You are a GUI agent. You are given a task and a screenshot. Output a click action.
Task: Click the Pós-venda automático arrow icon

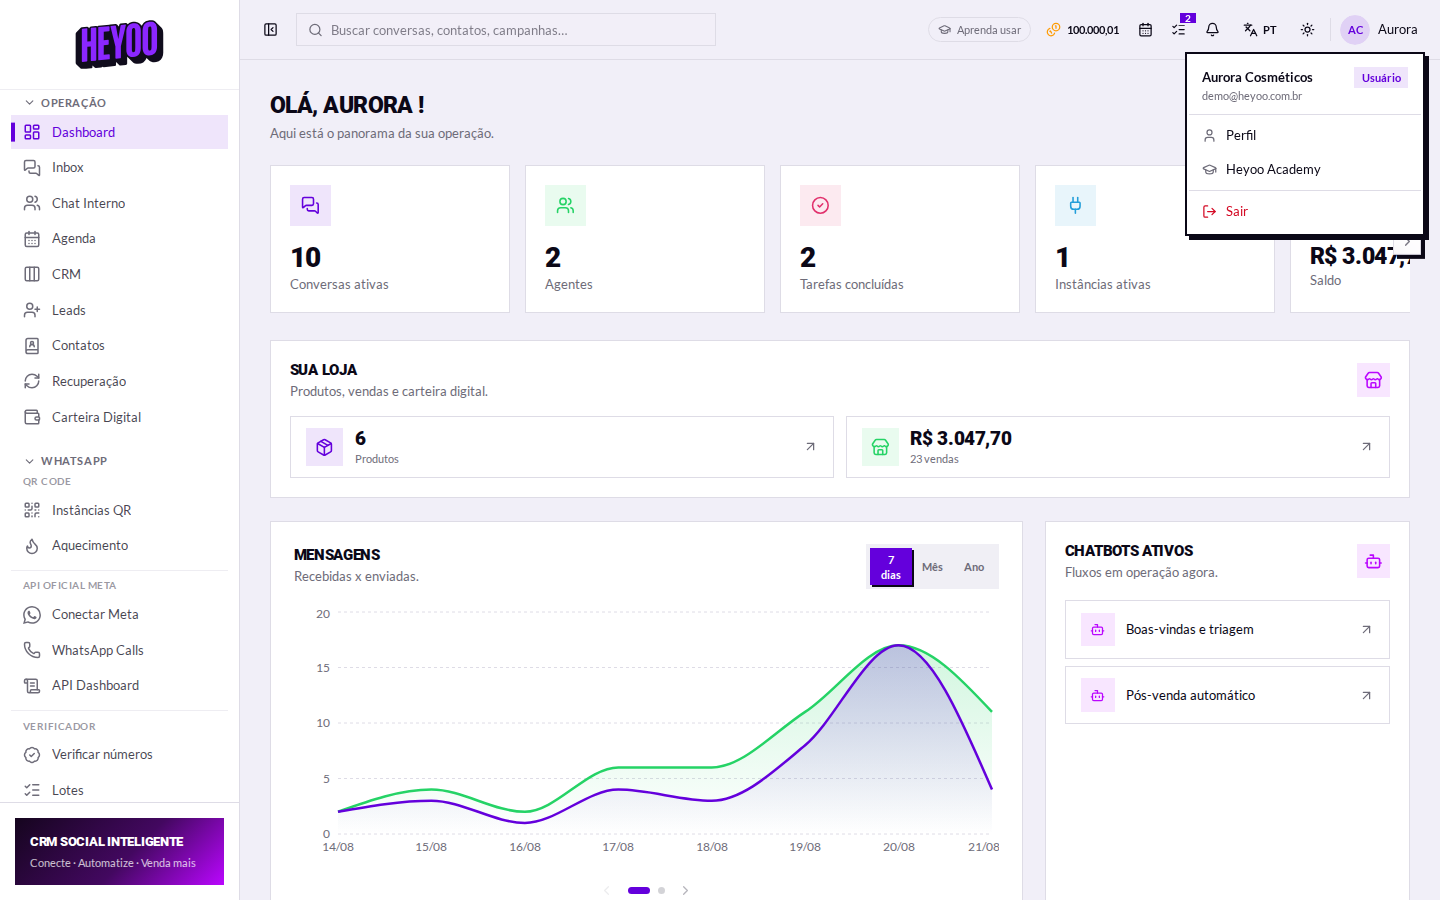click(1366, 695)
